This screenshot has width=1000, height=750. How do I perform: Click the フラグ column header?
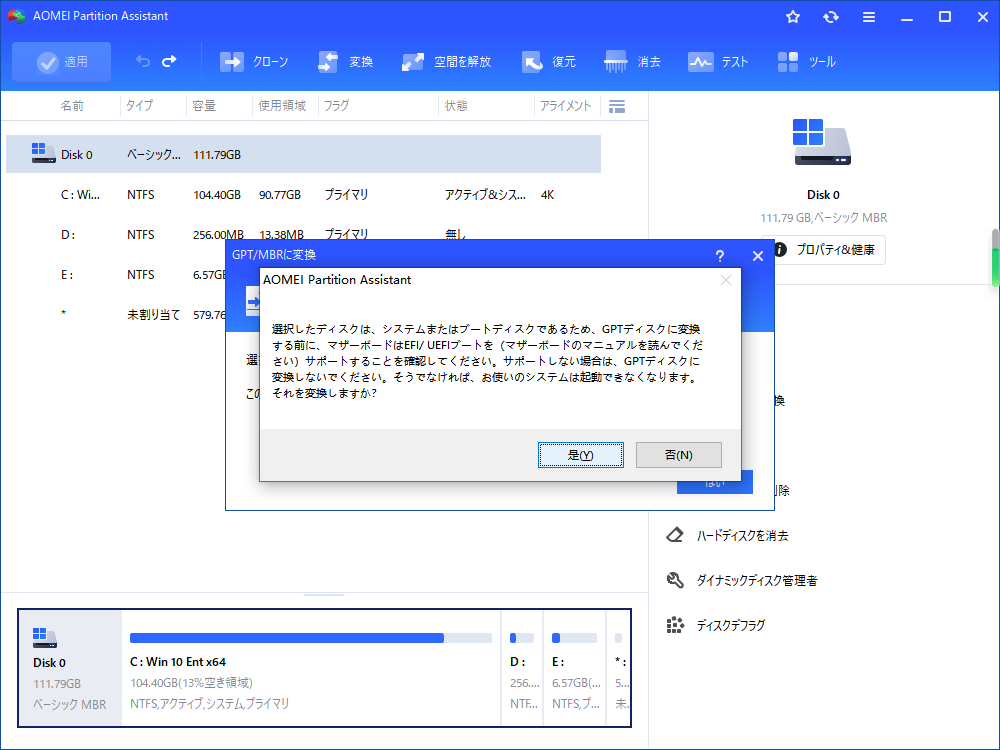point(336,106)
